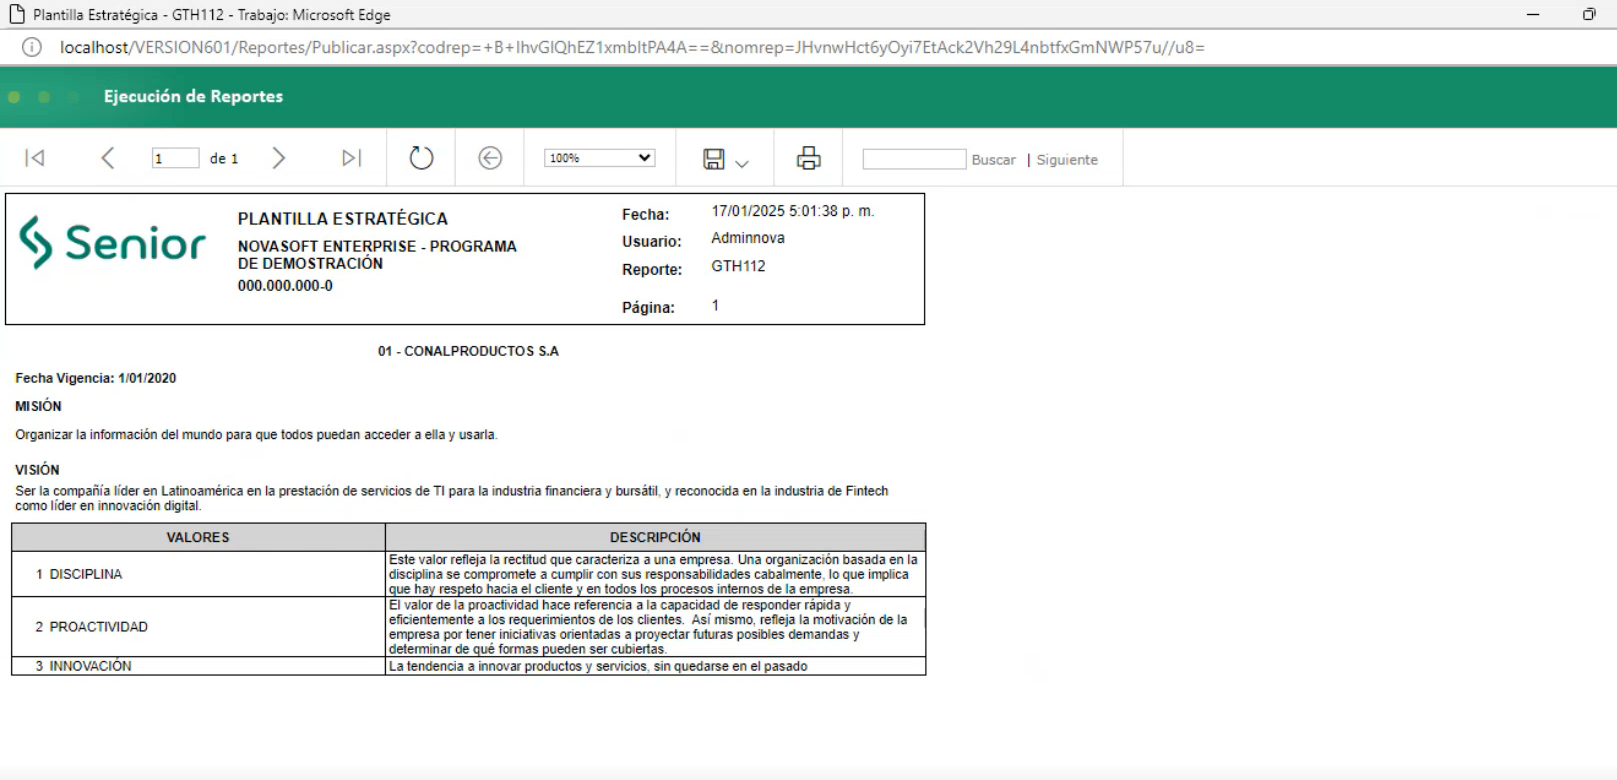Screen dimensions: 1617x780
Task: Go to previous report page
Action: click(x=108, y=158)
